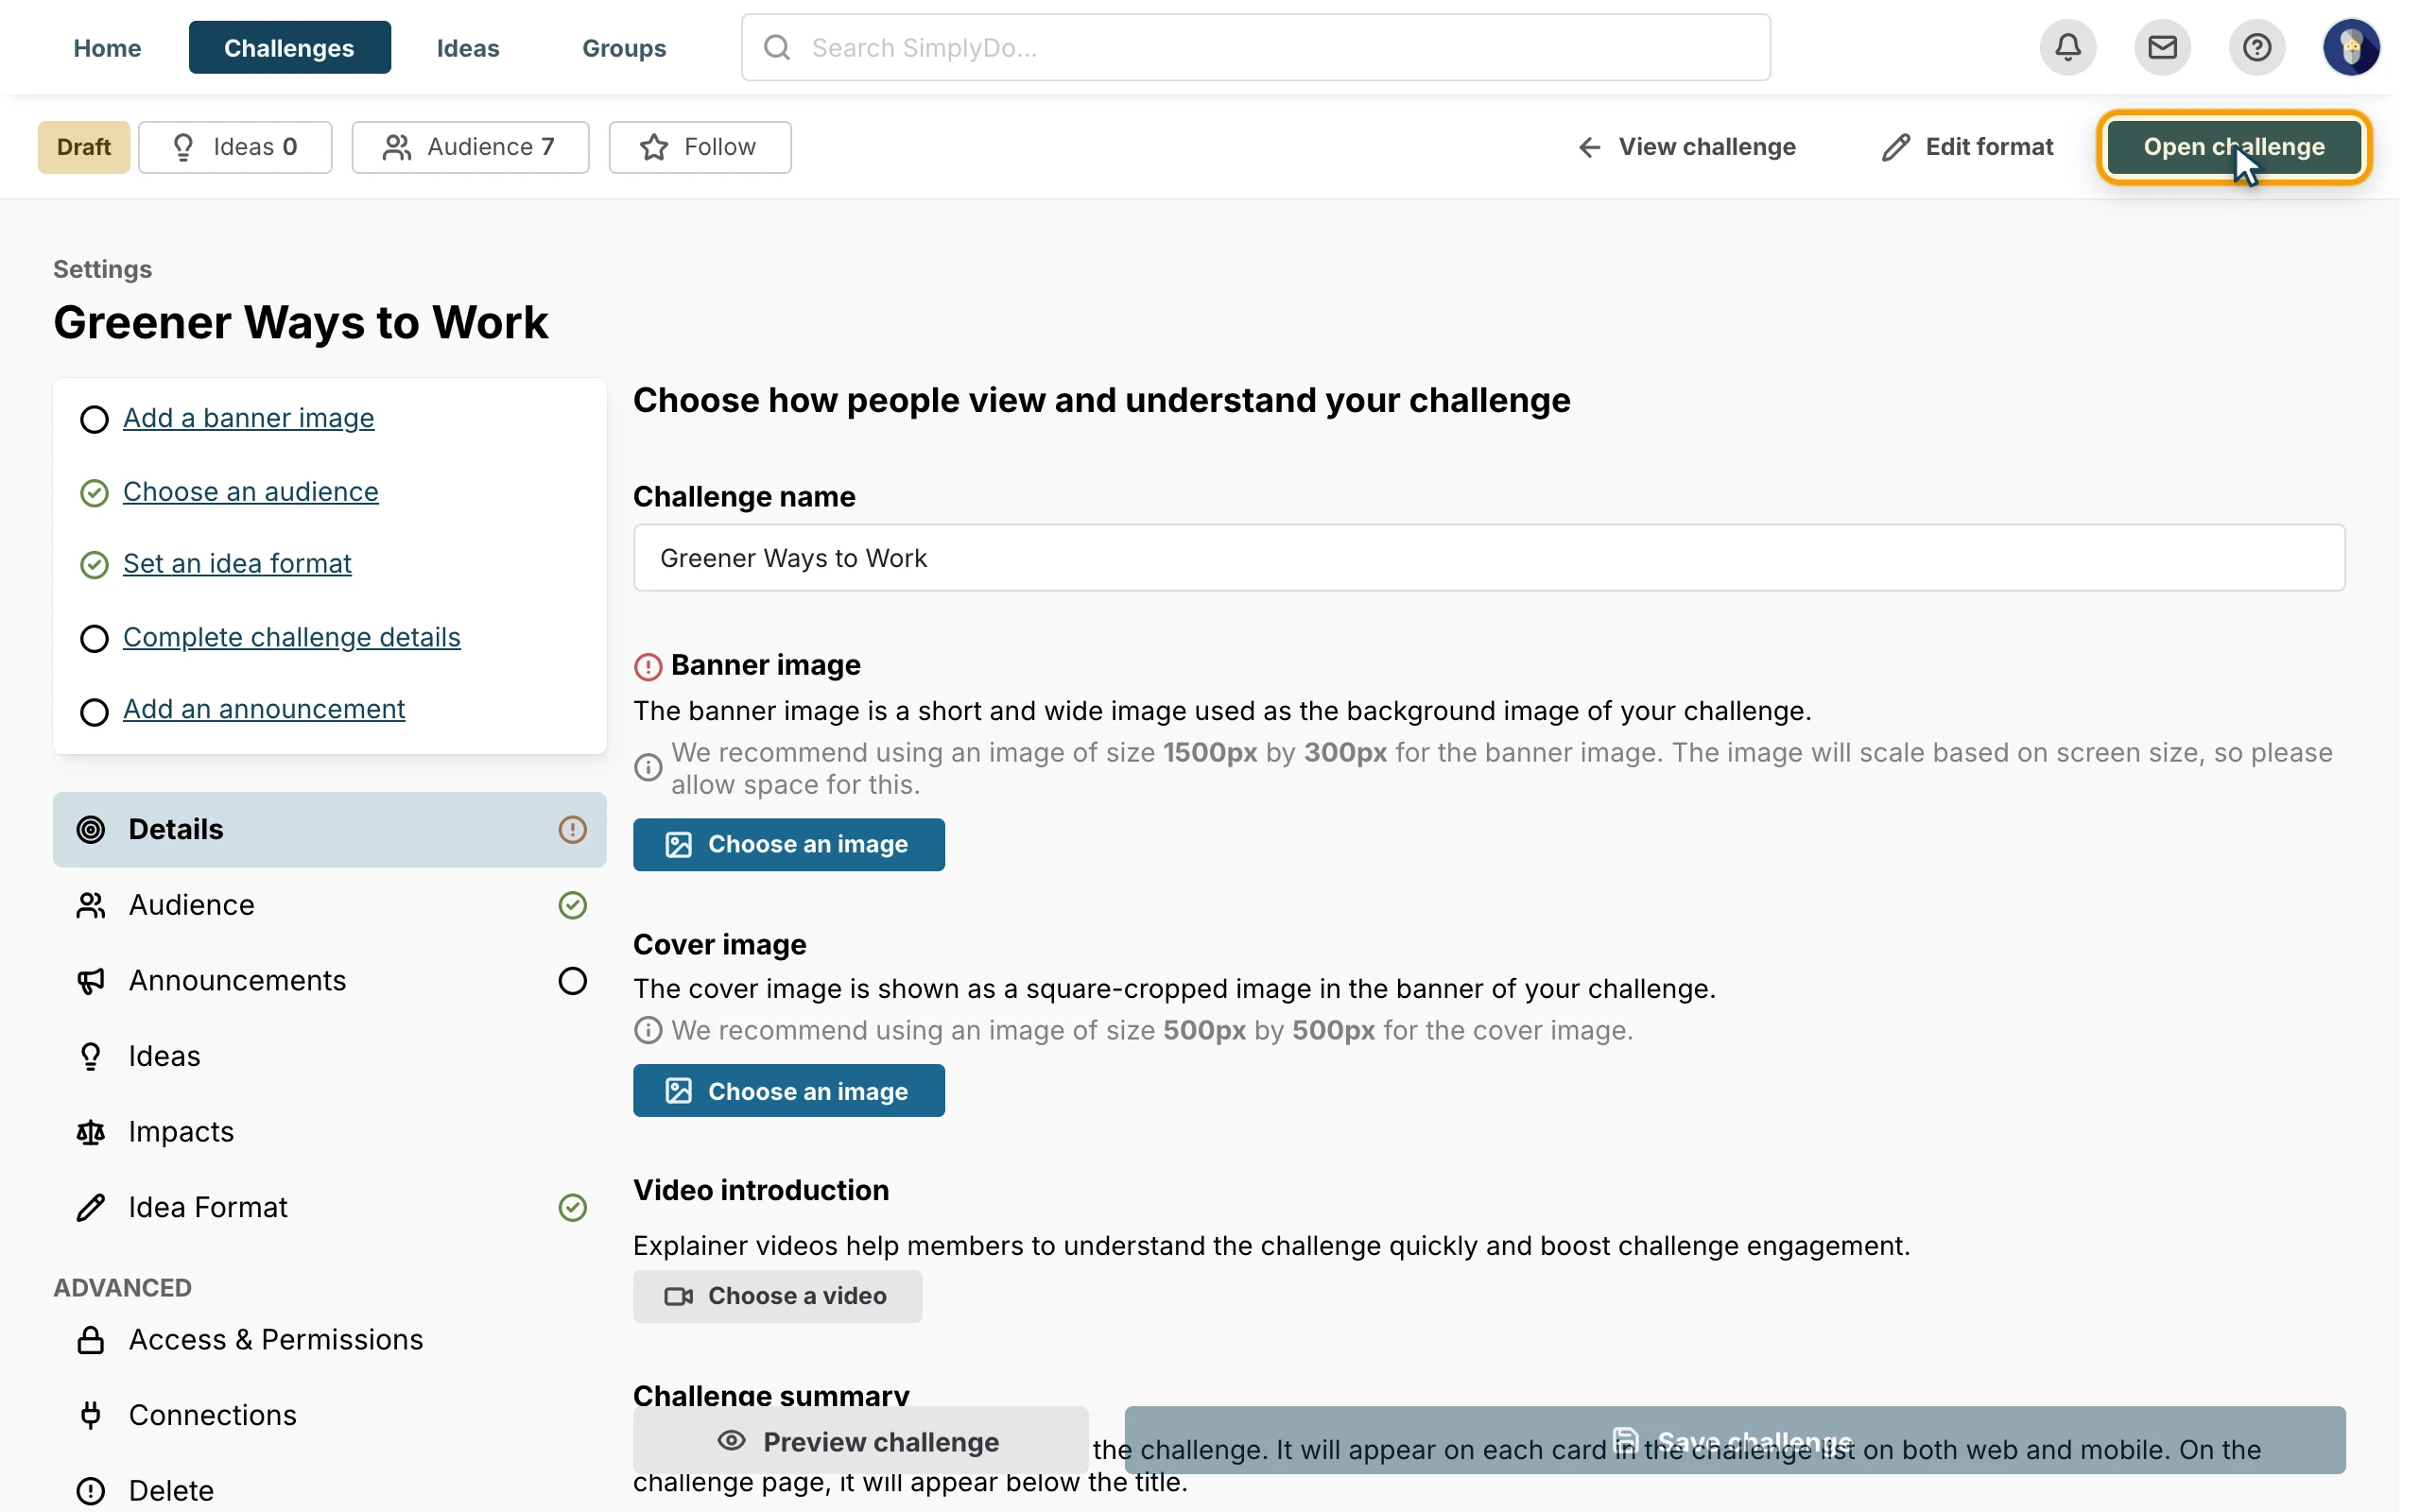Click Edit format
Viewport: 2420px width, 1512px height.
1966,147
